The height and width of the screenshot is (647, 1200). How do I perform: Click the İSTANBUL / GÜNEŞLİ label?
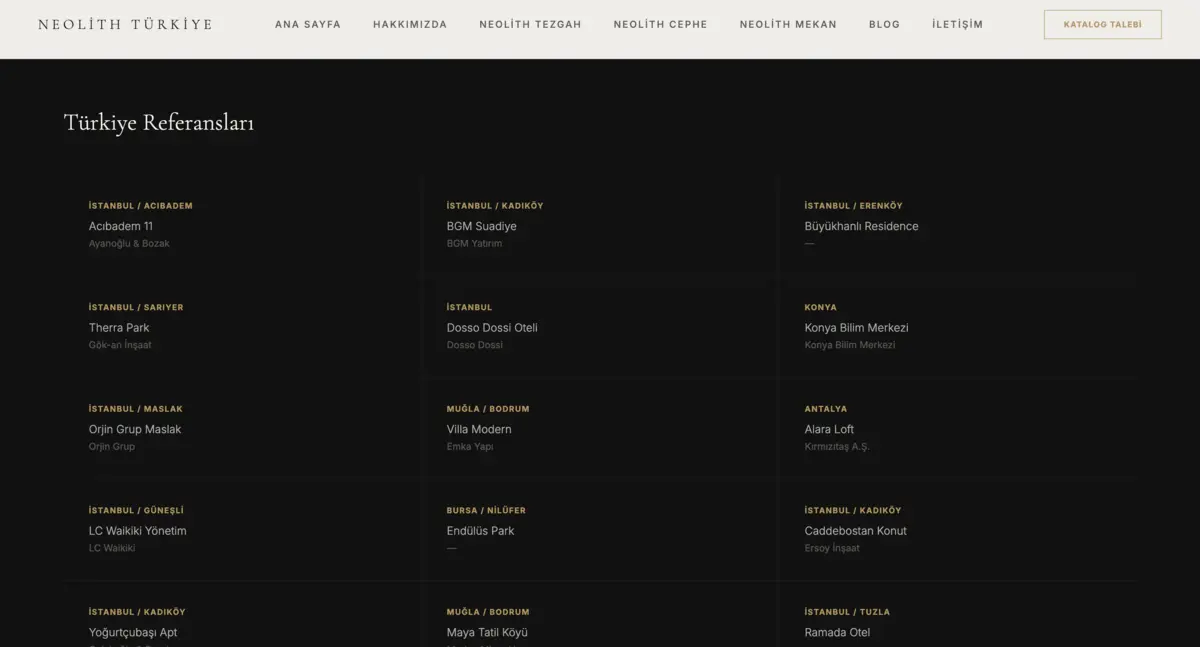pos(136,511)
